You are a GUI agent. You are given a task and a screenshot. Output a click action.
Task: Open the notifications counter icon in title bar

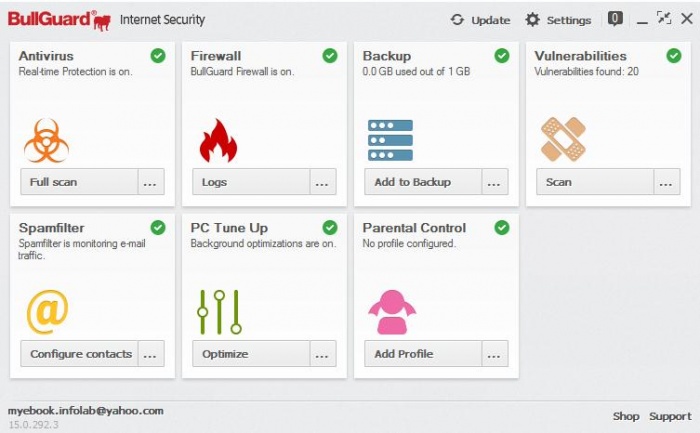click(615, 18)
